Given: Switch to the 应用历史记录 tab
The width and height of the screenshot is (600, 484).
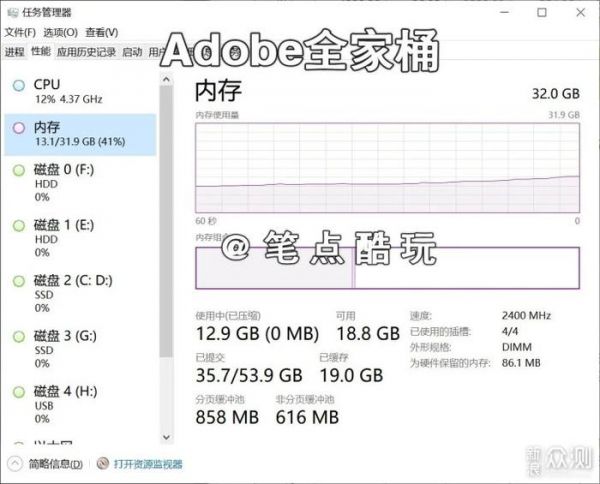Looking at the screenshot, I should [86, 52].
